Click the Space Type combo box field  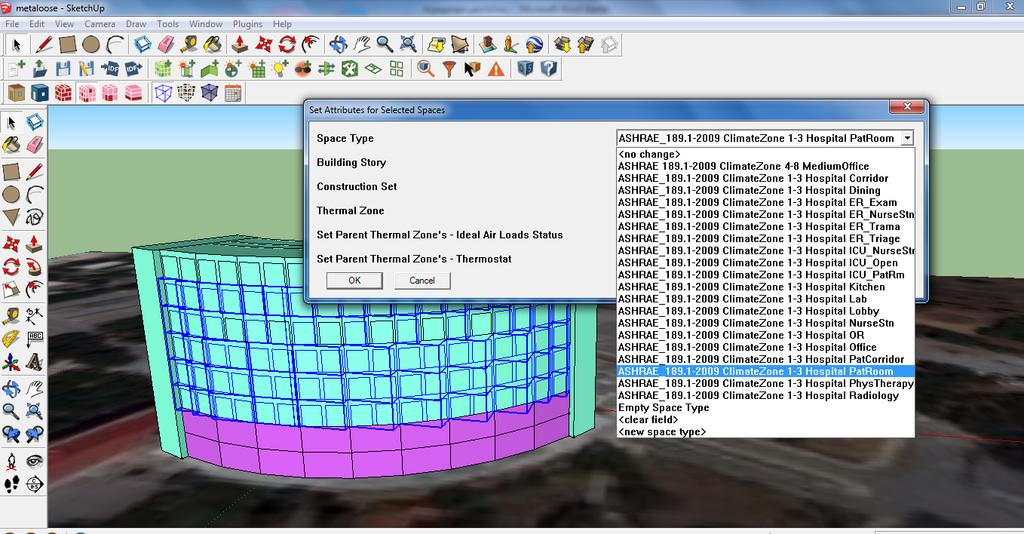click(764, 138)
